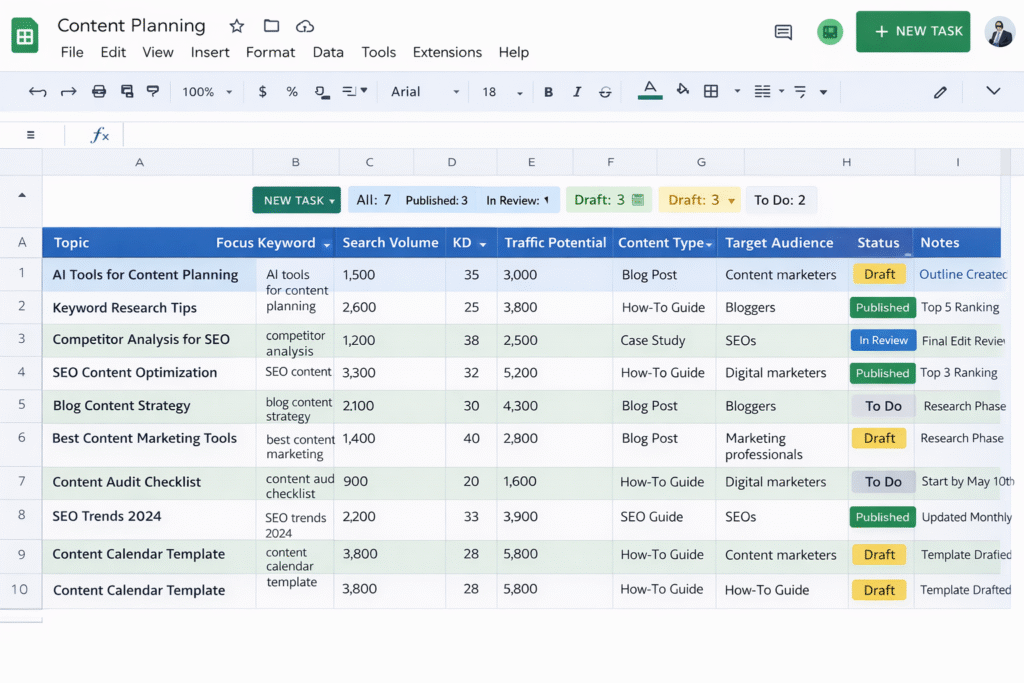Open the Extensions menu
Image resolution: width=1024 pixels, height=683 pixels.
[x=447, y=52]
